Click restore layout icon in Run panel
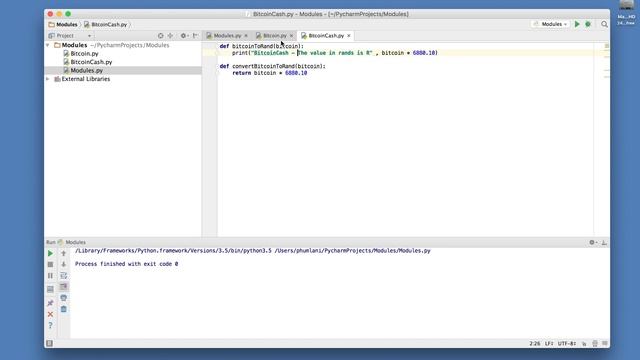Screen dimensions: 640x360 (50, 289)
